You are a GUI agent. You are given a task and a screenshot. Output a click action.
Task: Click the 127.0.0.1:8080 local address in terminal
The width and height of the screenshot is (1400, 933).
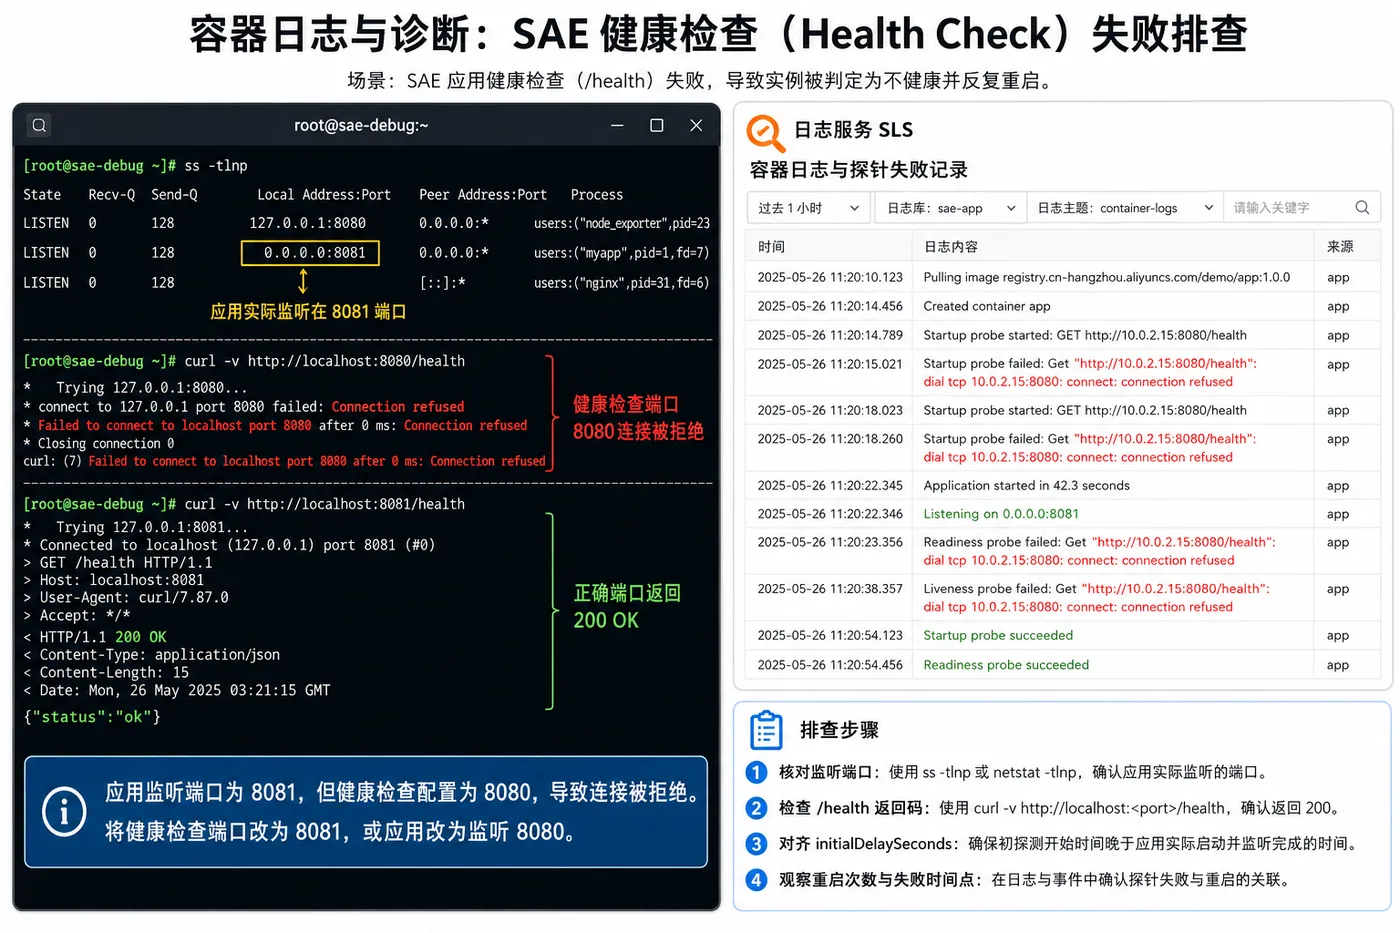pyautogui.click(x=308, y=223)
